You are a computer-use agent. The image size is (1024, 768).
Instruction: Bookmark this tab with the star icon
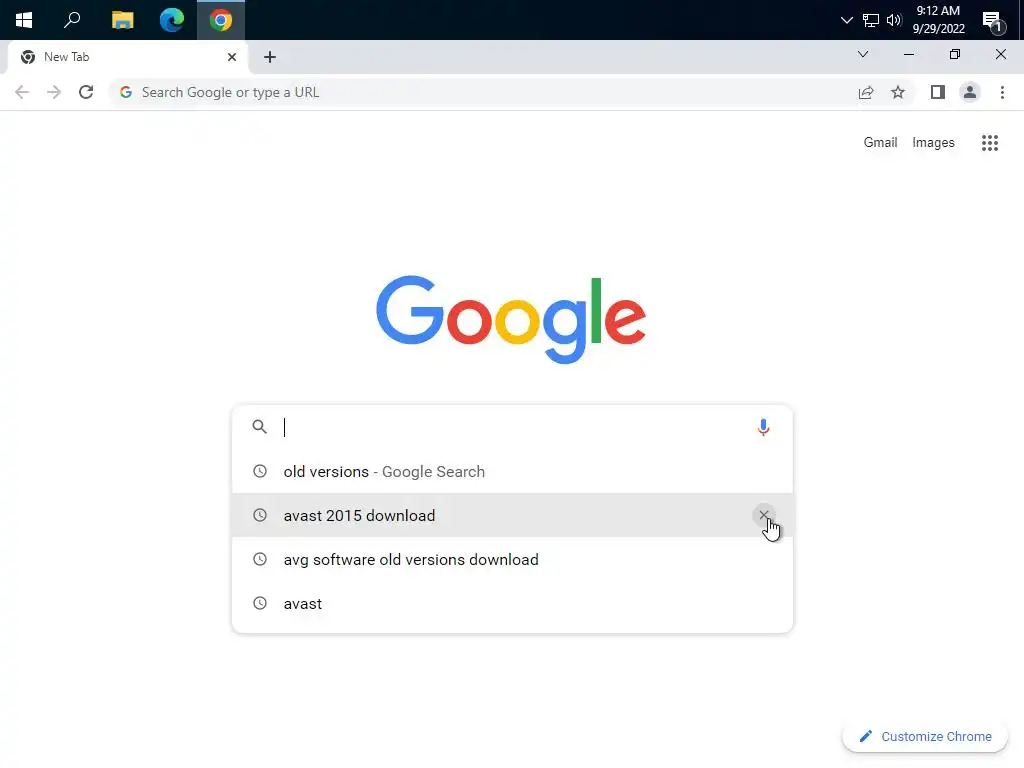click(898, 93)
